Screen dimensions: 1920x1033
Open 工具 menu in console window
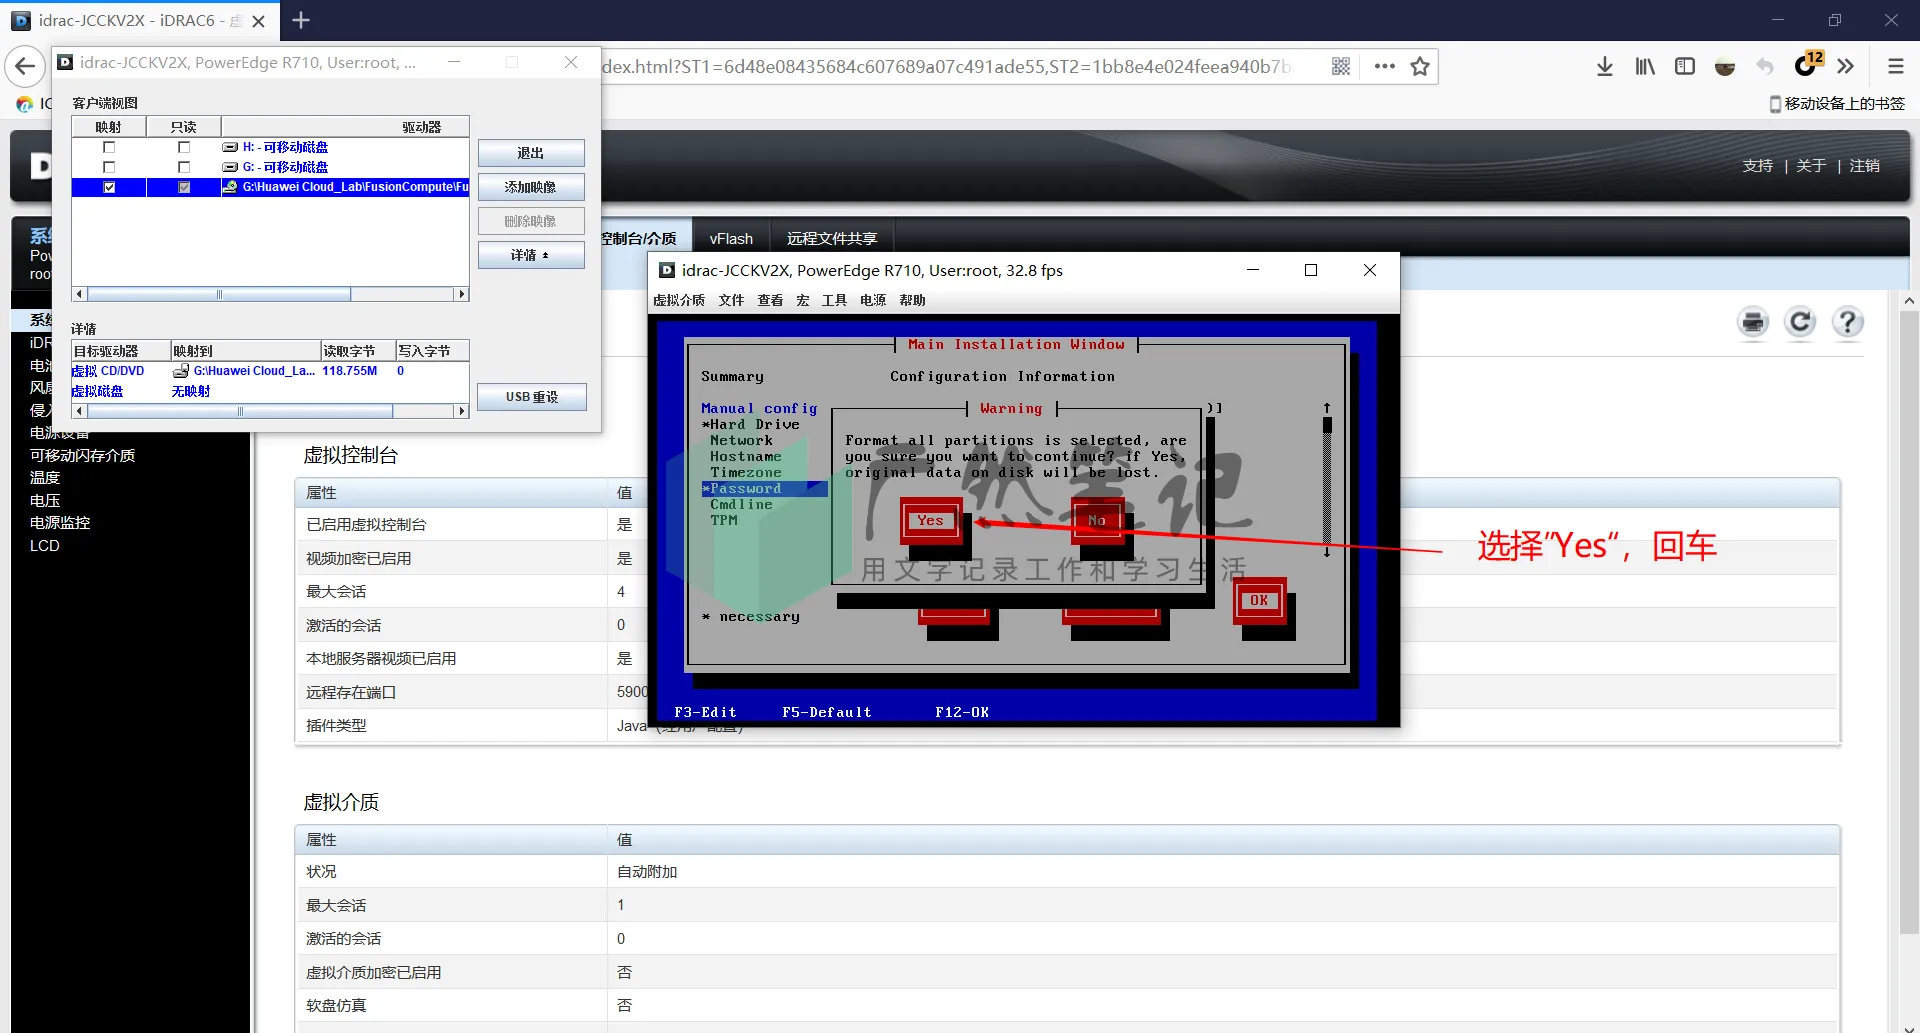tap(834, 300)
